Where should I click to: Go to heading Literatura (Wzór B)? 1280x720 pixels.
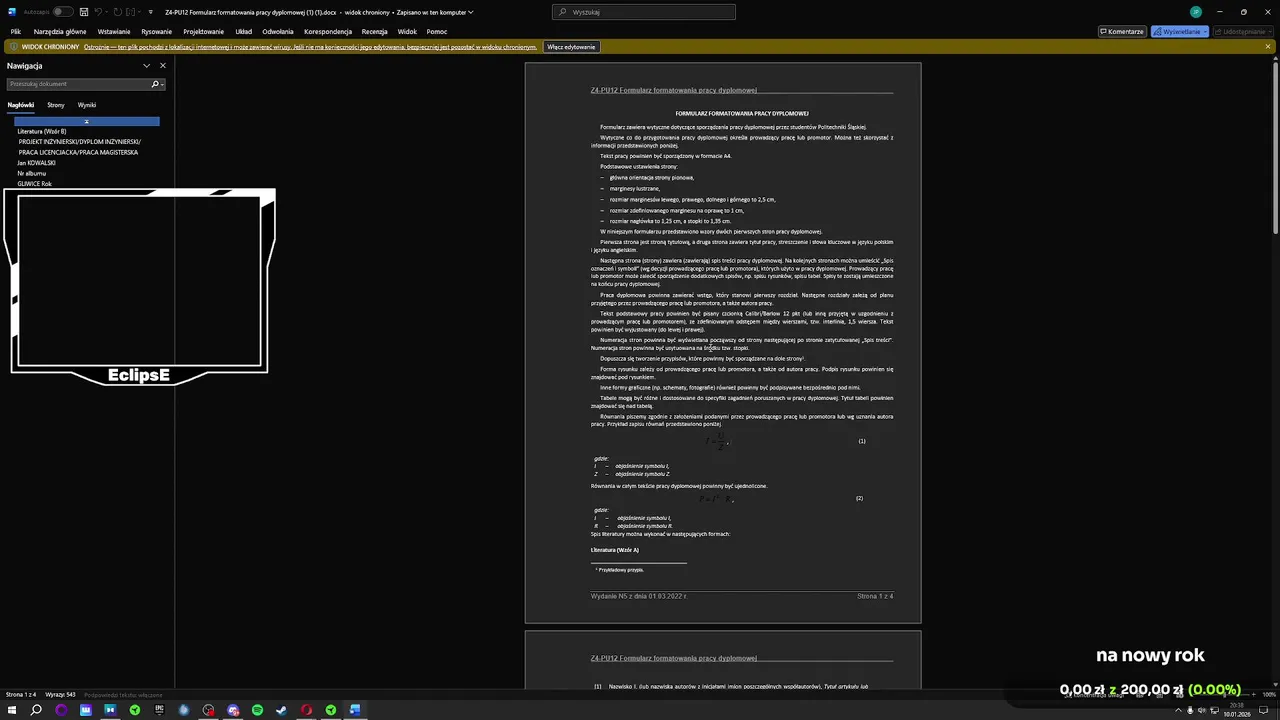(42, 131)
